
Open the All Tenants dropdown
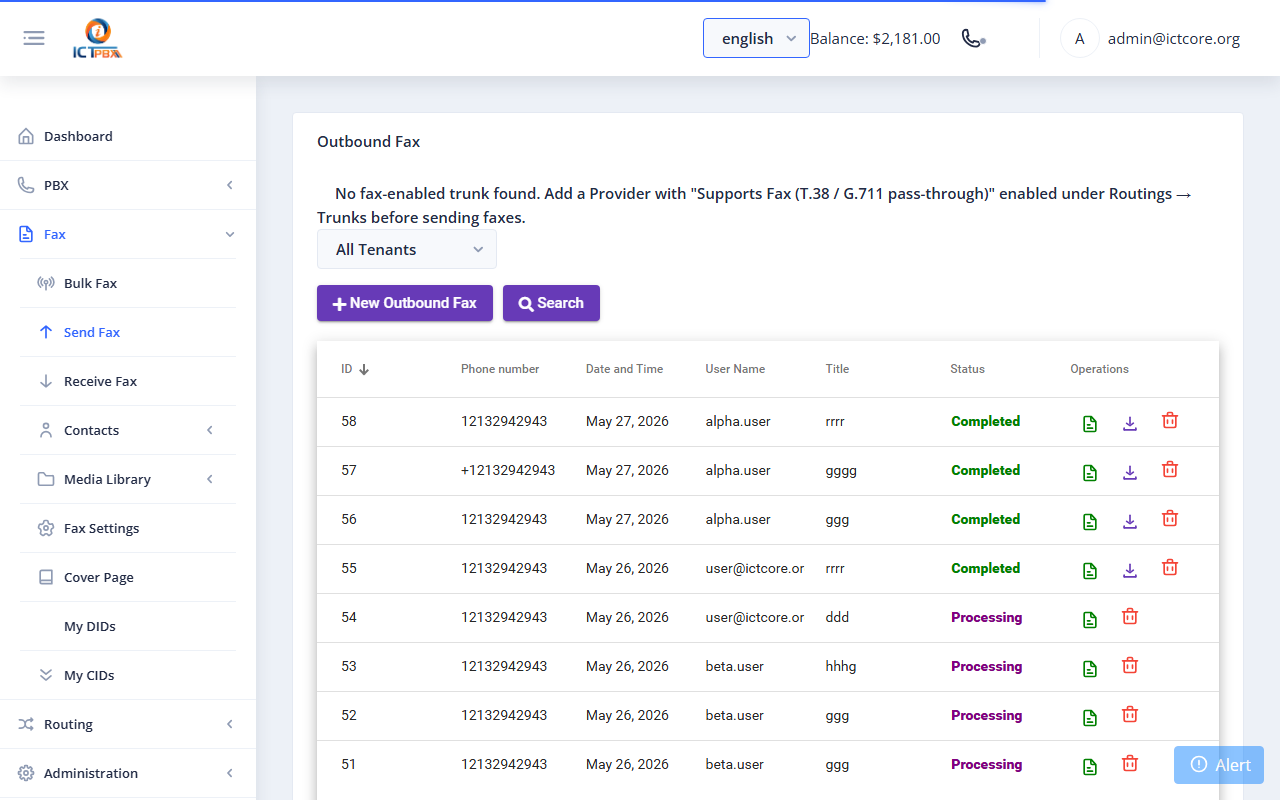[x=407, y=249]
